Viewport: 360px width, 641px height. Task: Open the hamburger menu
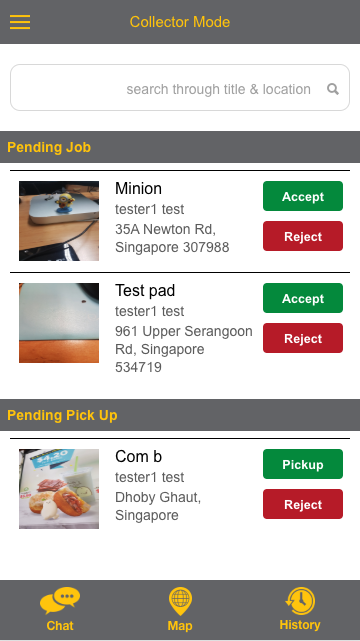(x=20, y=22)
